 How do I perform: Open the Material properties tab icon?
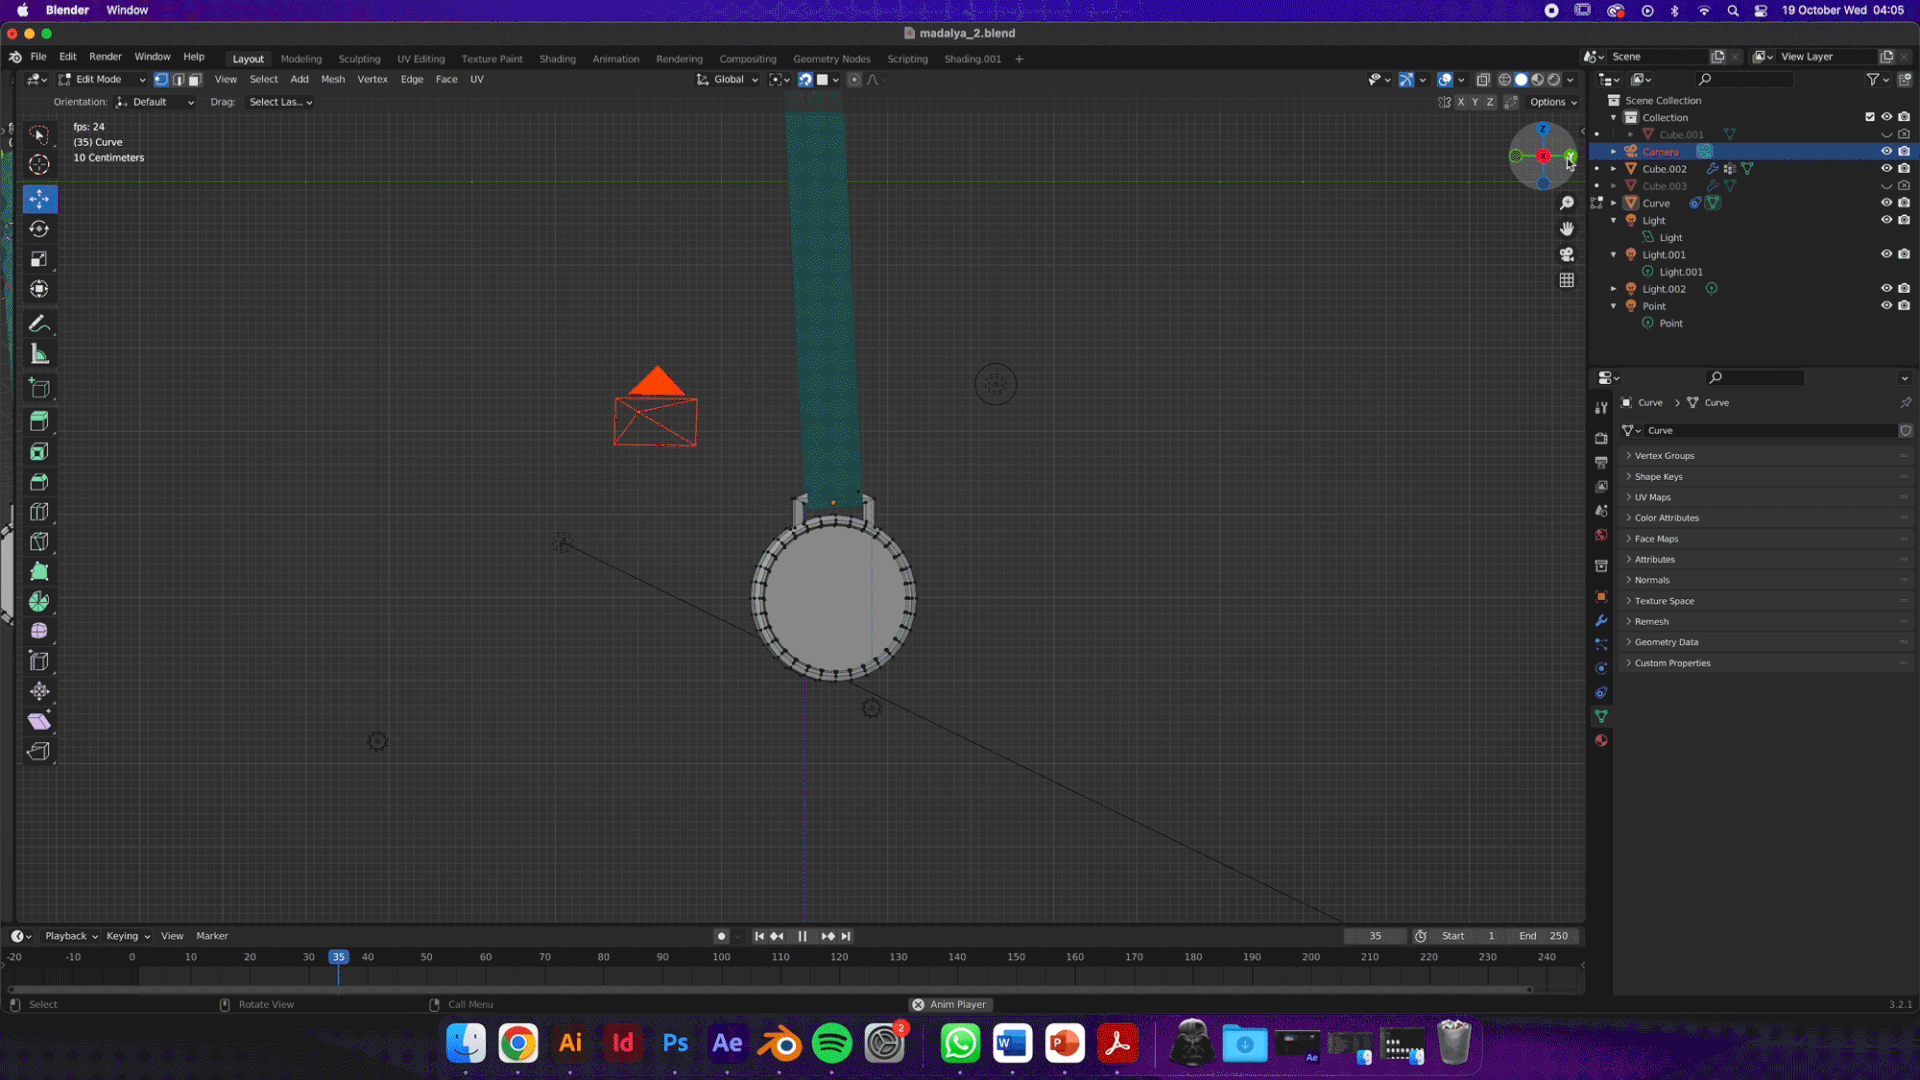pyautogui.click(x=1601, y=741)
